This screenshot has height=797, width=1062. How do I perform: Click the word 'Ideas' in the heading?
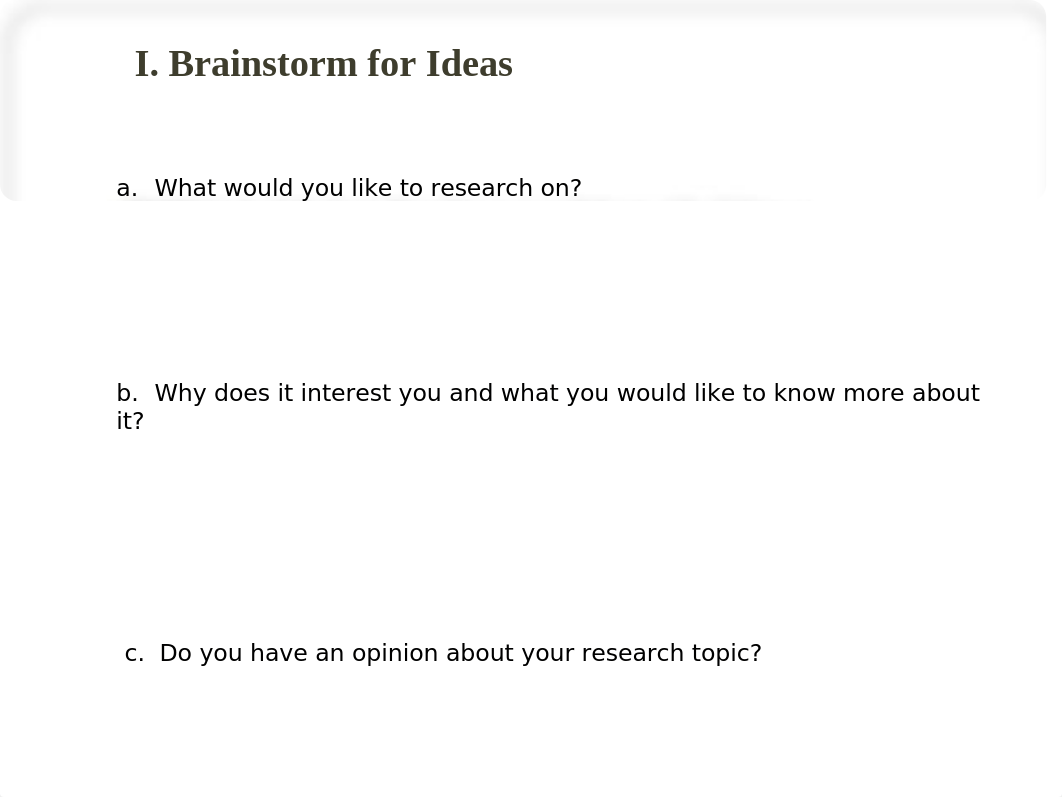[469, 64]
